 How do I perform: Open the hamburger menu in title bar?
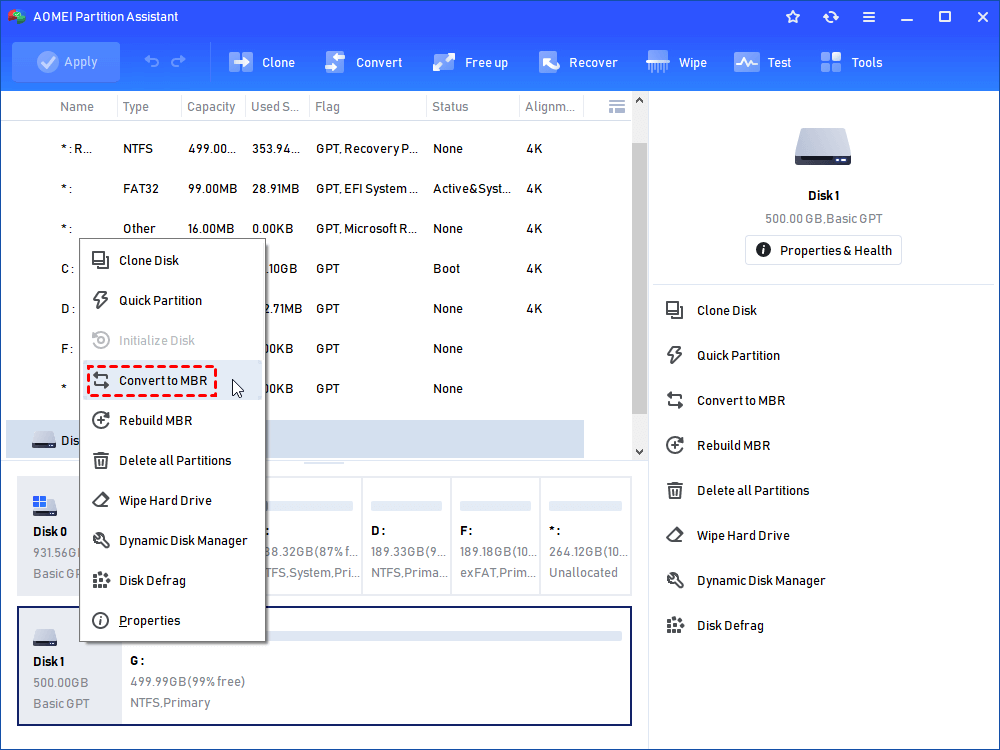[x=869, y=17]
